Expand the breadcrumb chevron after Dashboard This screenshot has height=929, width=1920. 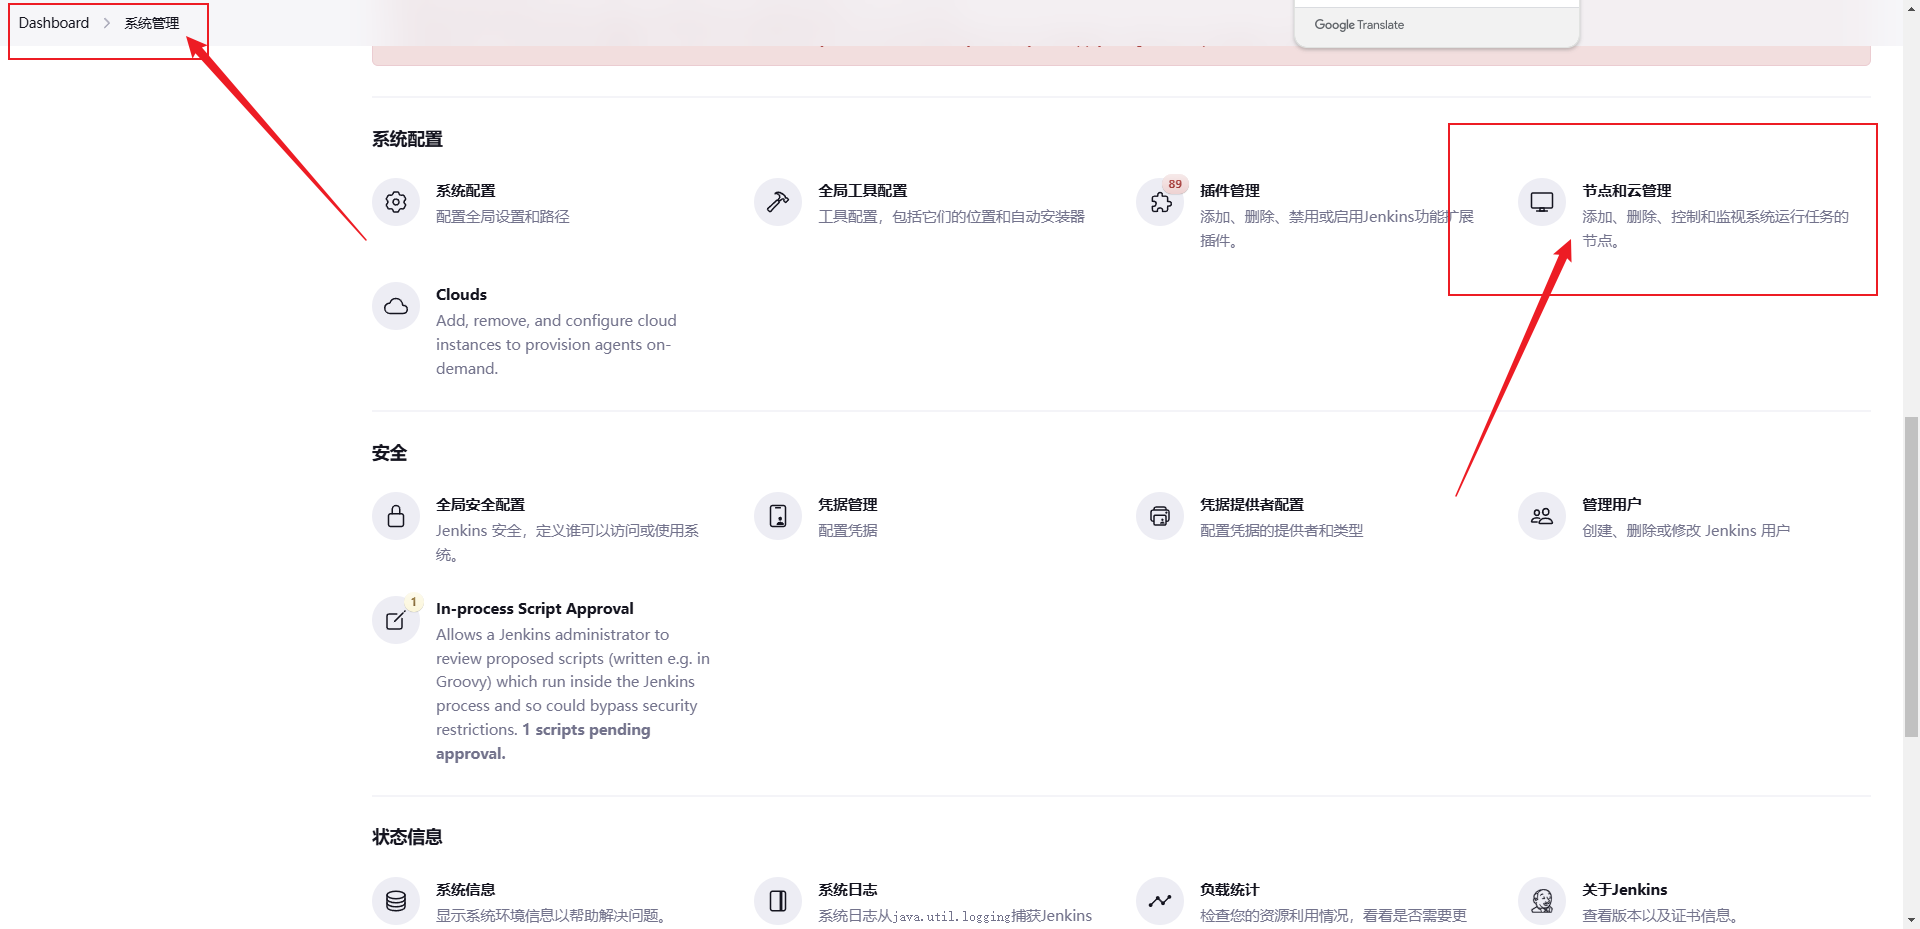click(x=107, y=23)
